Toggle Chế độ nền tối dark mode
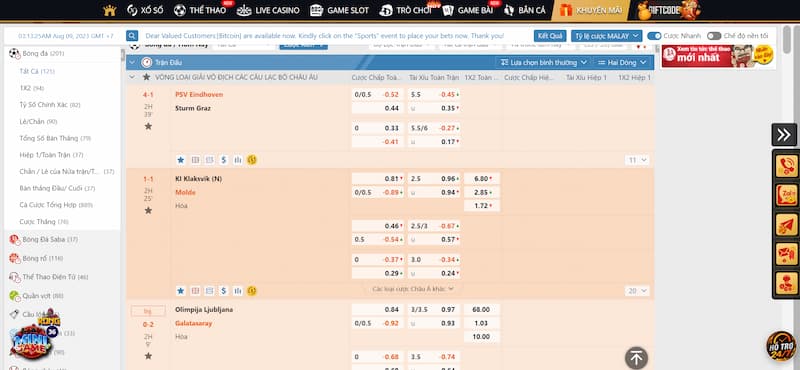 714,36
